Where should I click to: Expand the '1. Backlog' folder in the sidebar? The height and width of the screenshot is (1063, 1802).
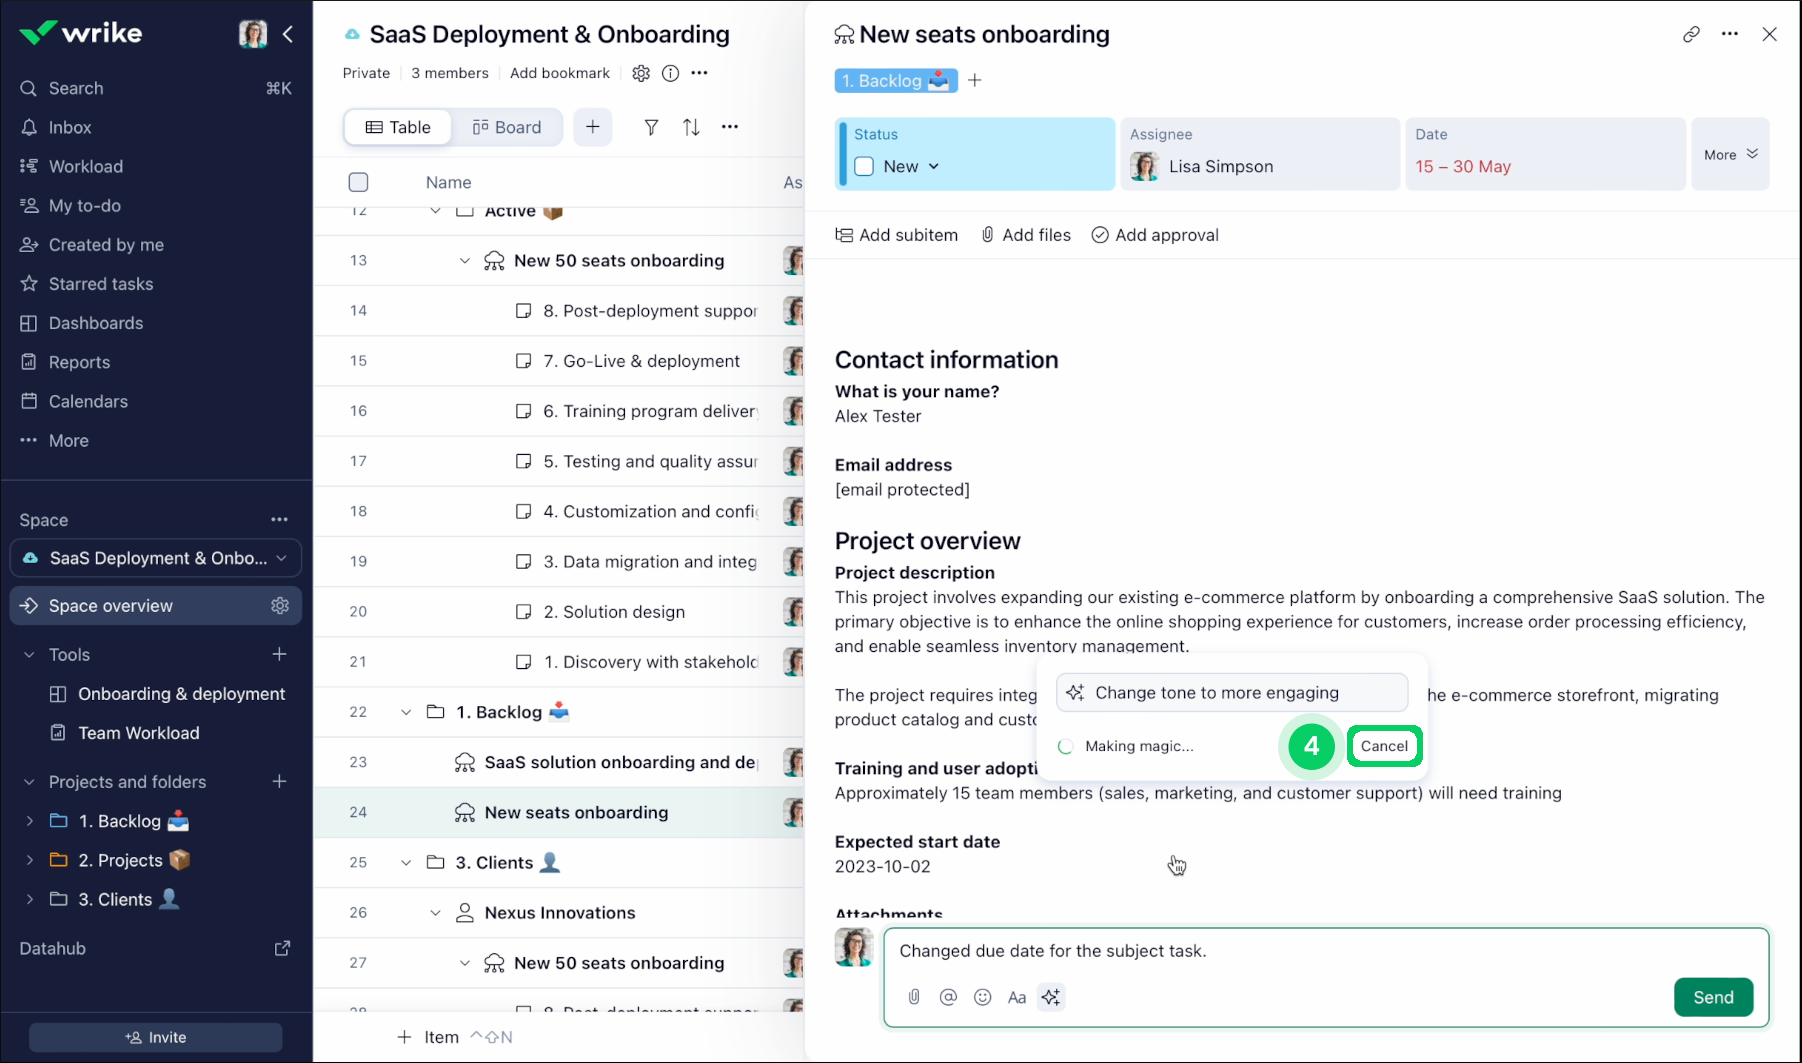29,821
